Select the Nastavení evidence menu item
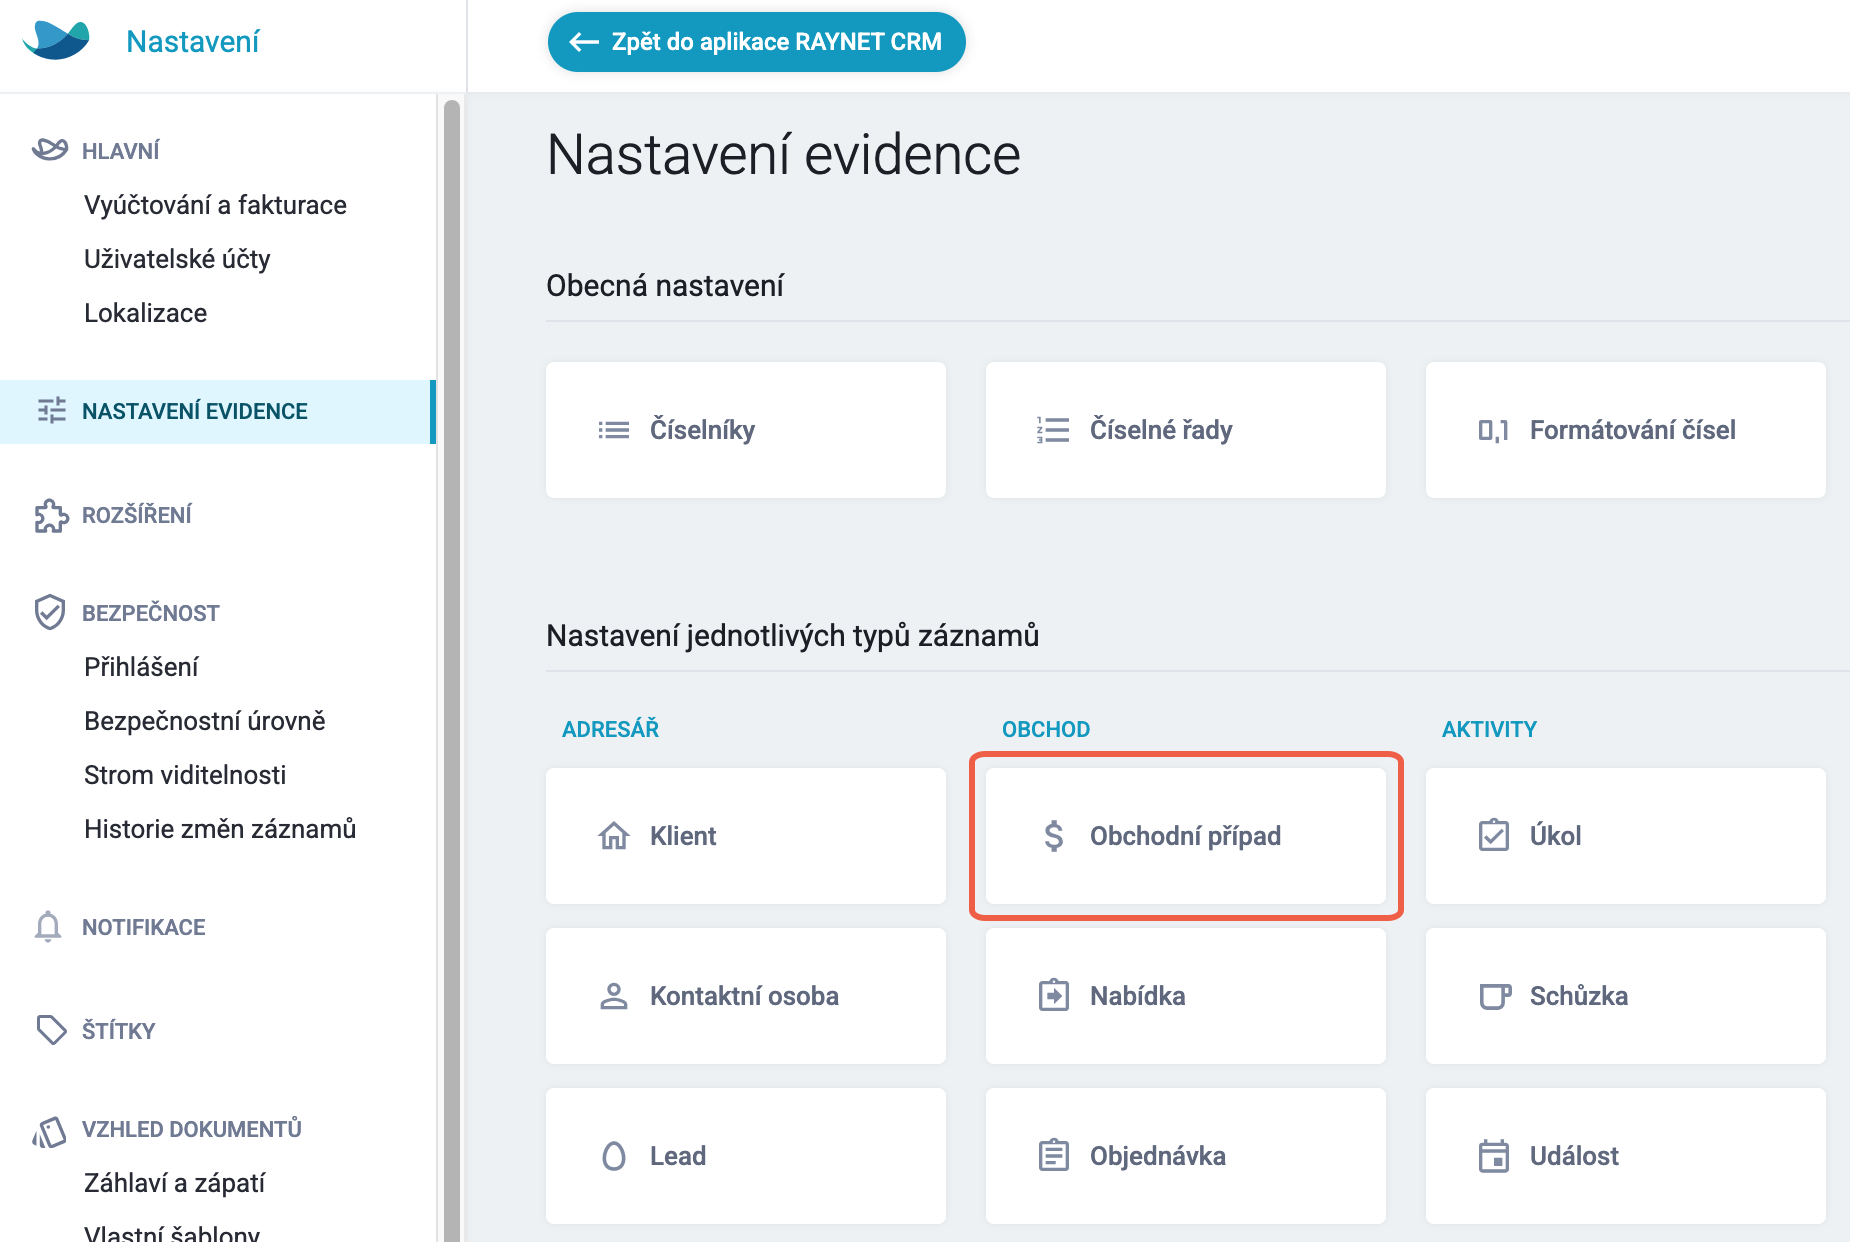1850x1242 pixels. (x=218, y=411)
